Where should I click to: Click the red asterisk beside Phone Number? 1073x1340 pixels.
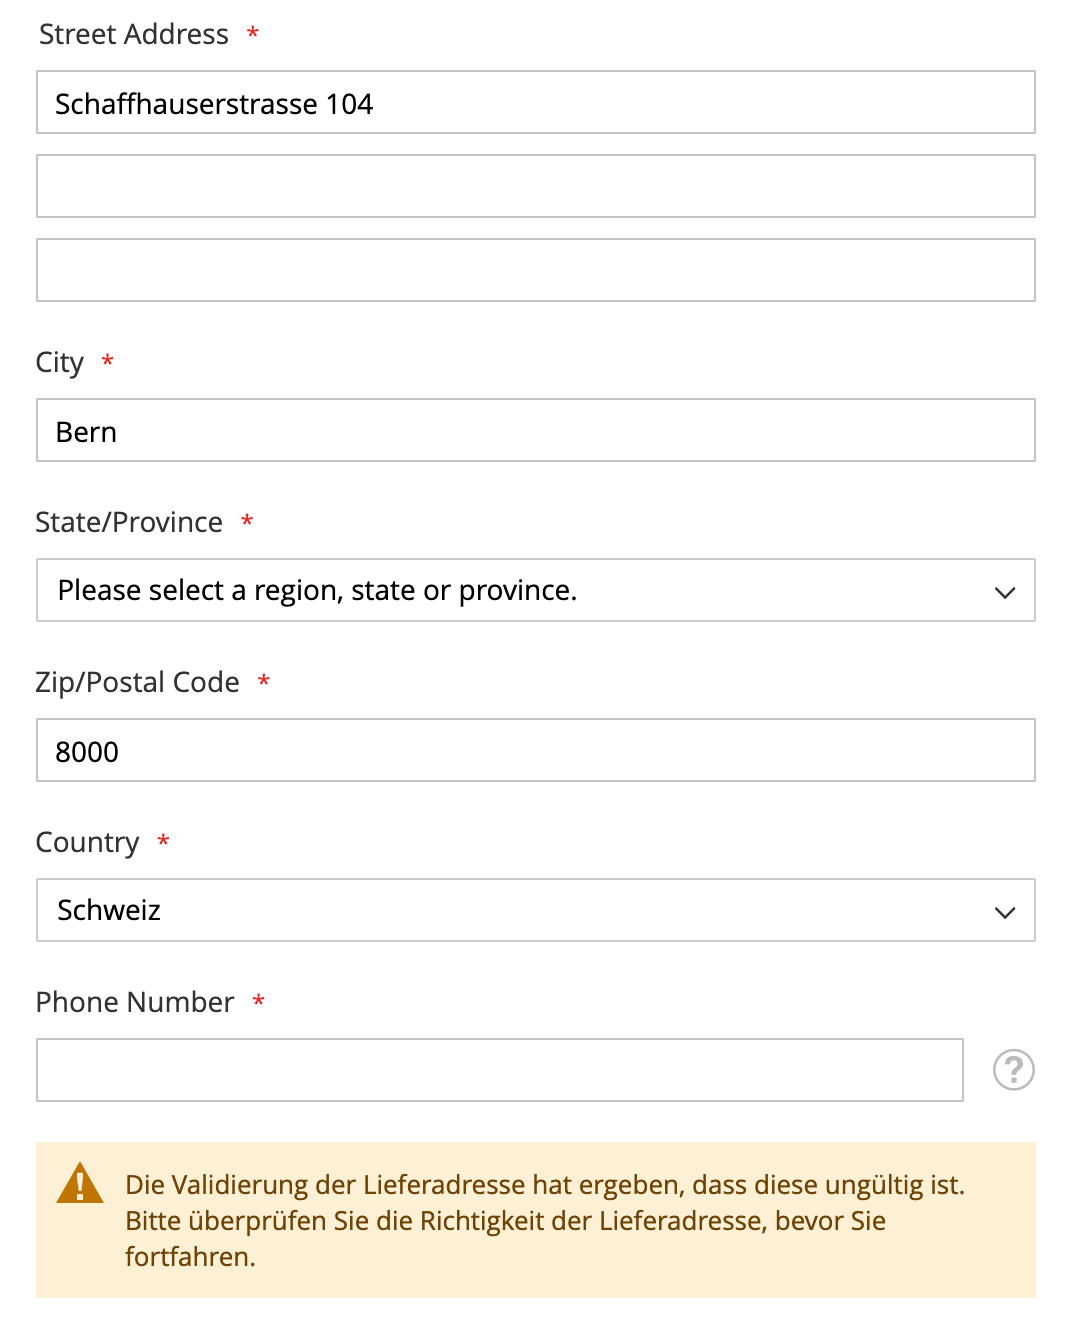(x=259, y=1000)
